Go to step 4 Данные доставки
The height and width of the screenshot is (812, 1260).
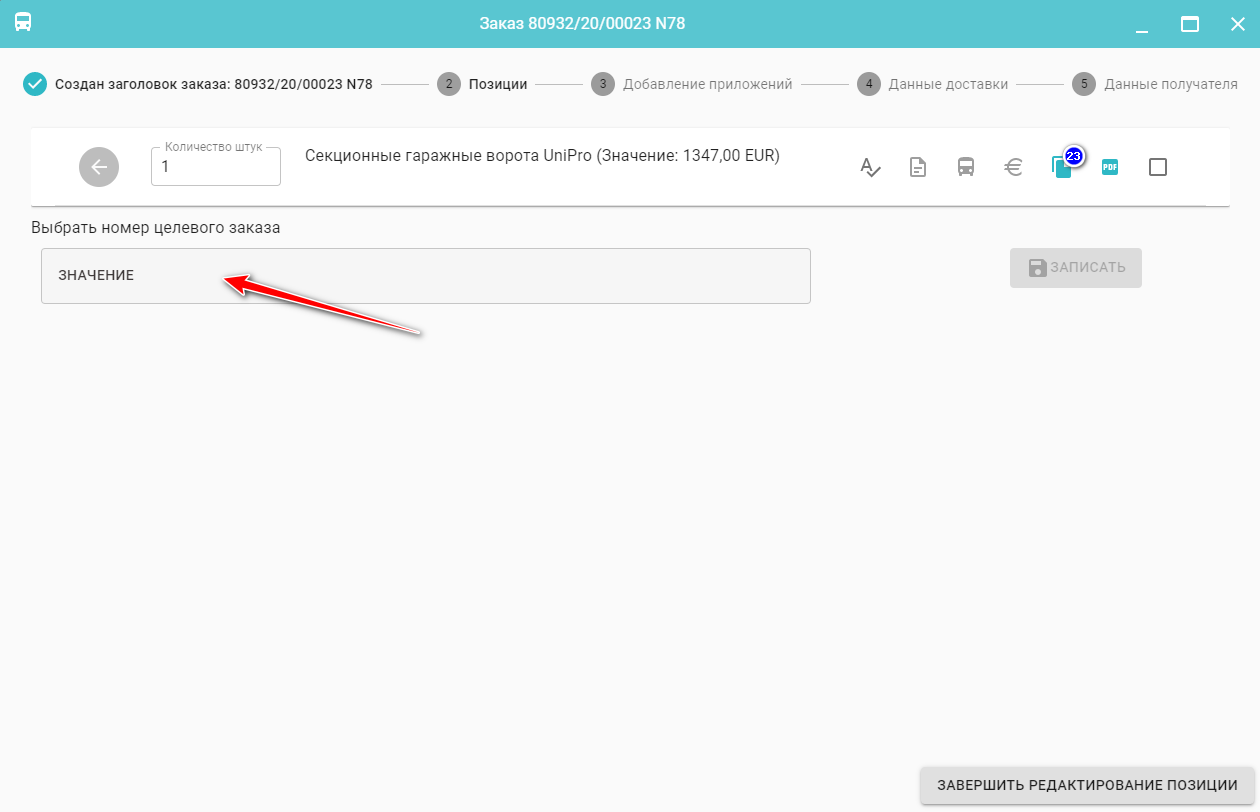932,84
